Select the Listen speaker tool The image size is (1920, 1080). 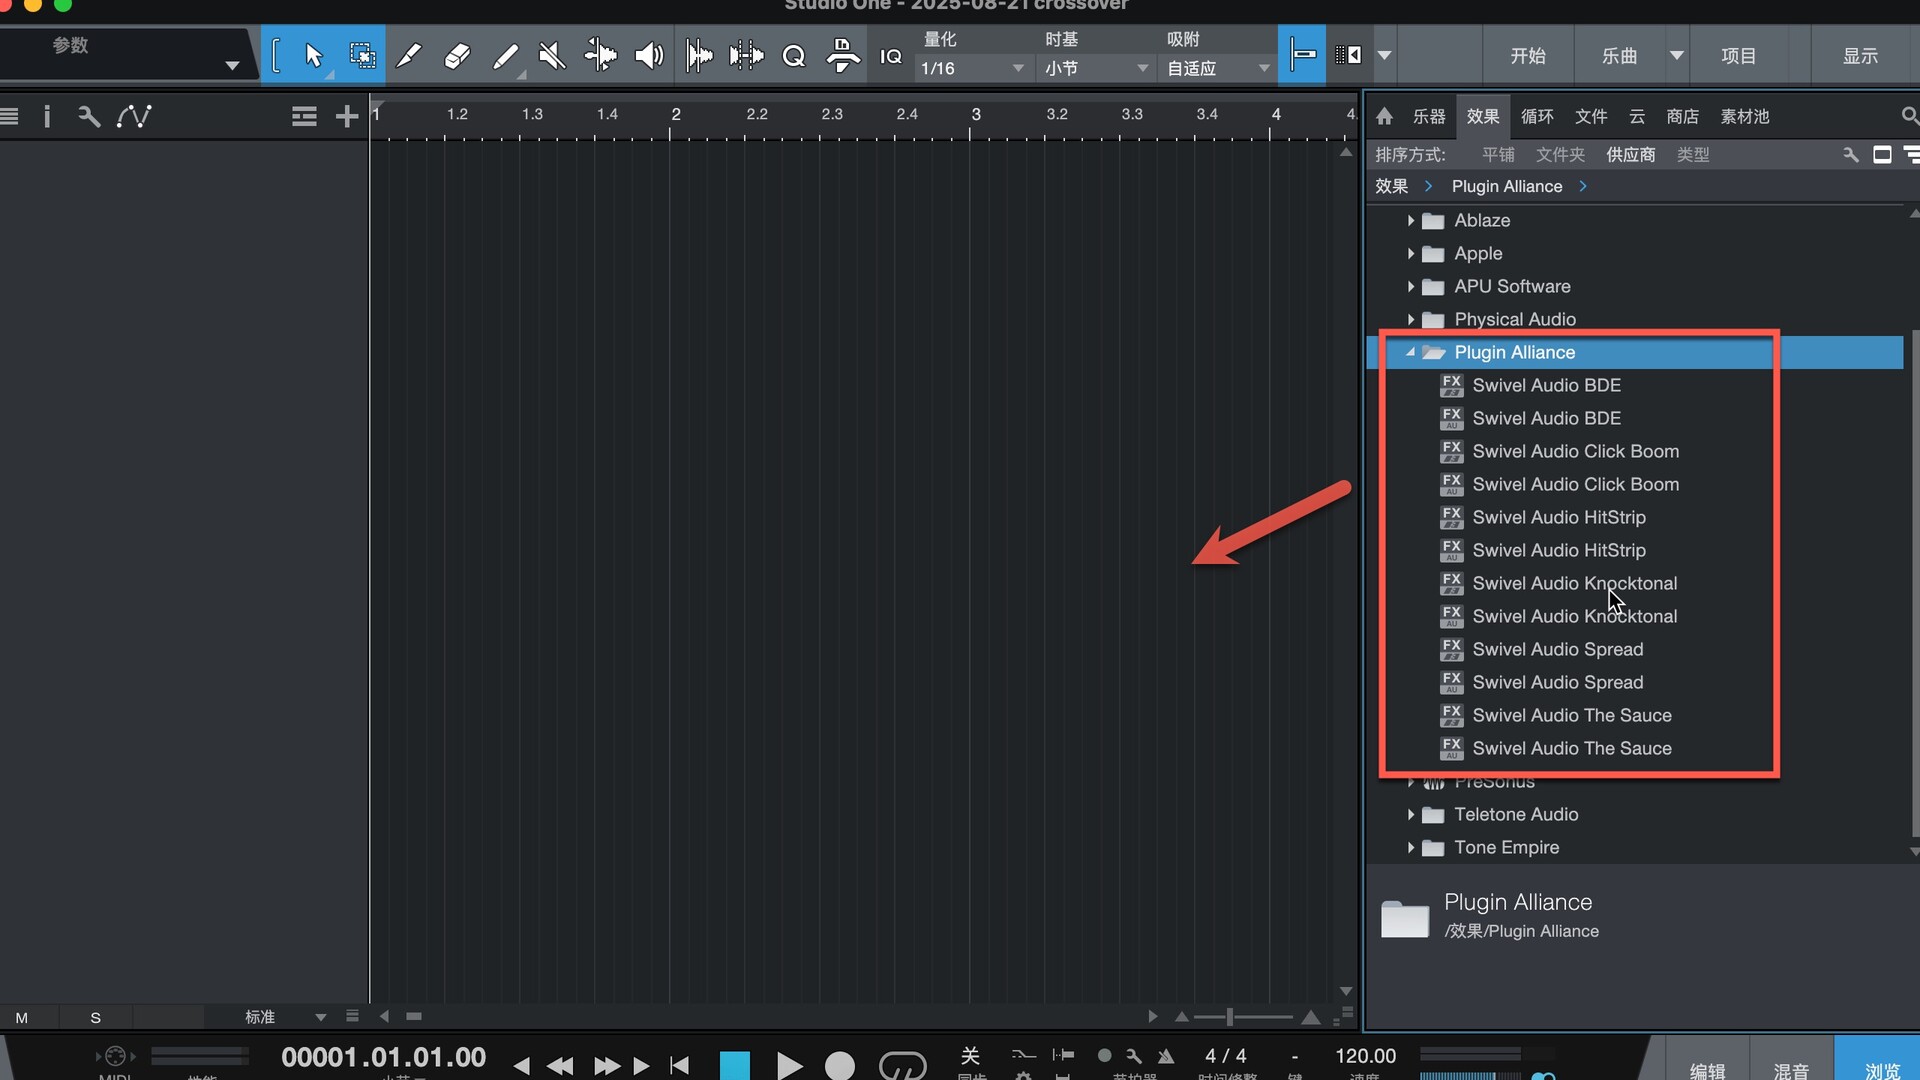[x=649, y=55]
